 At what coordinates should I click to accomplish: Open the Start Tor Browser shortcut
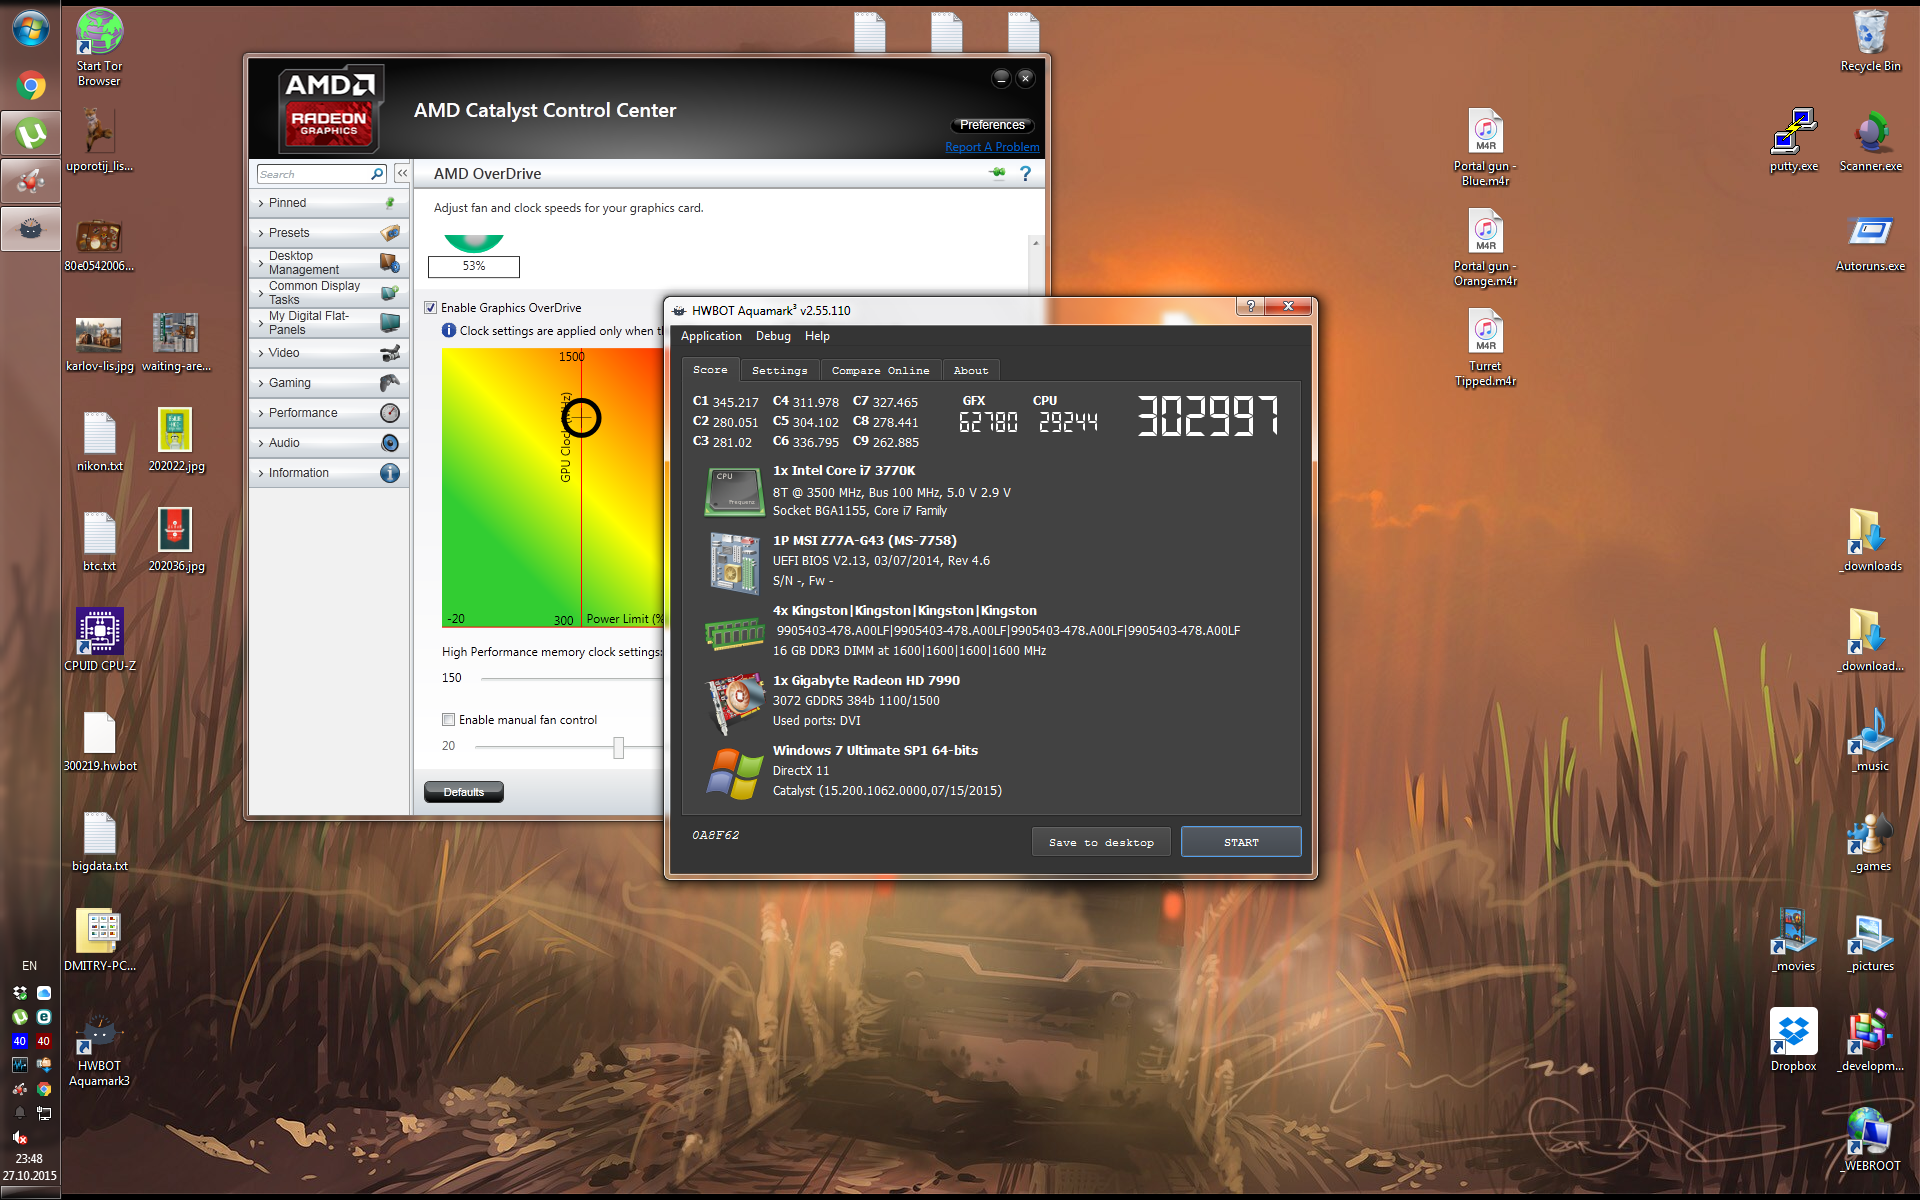click(99, 47)
